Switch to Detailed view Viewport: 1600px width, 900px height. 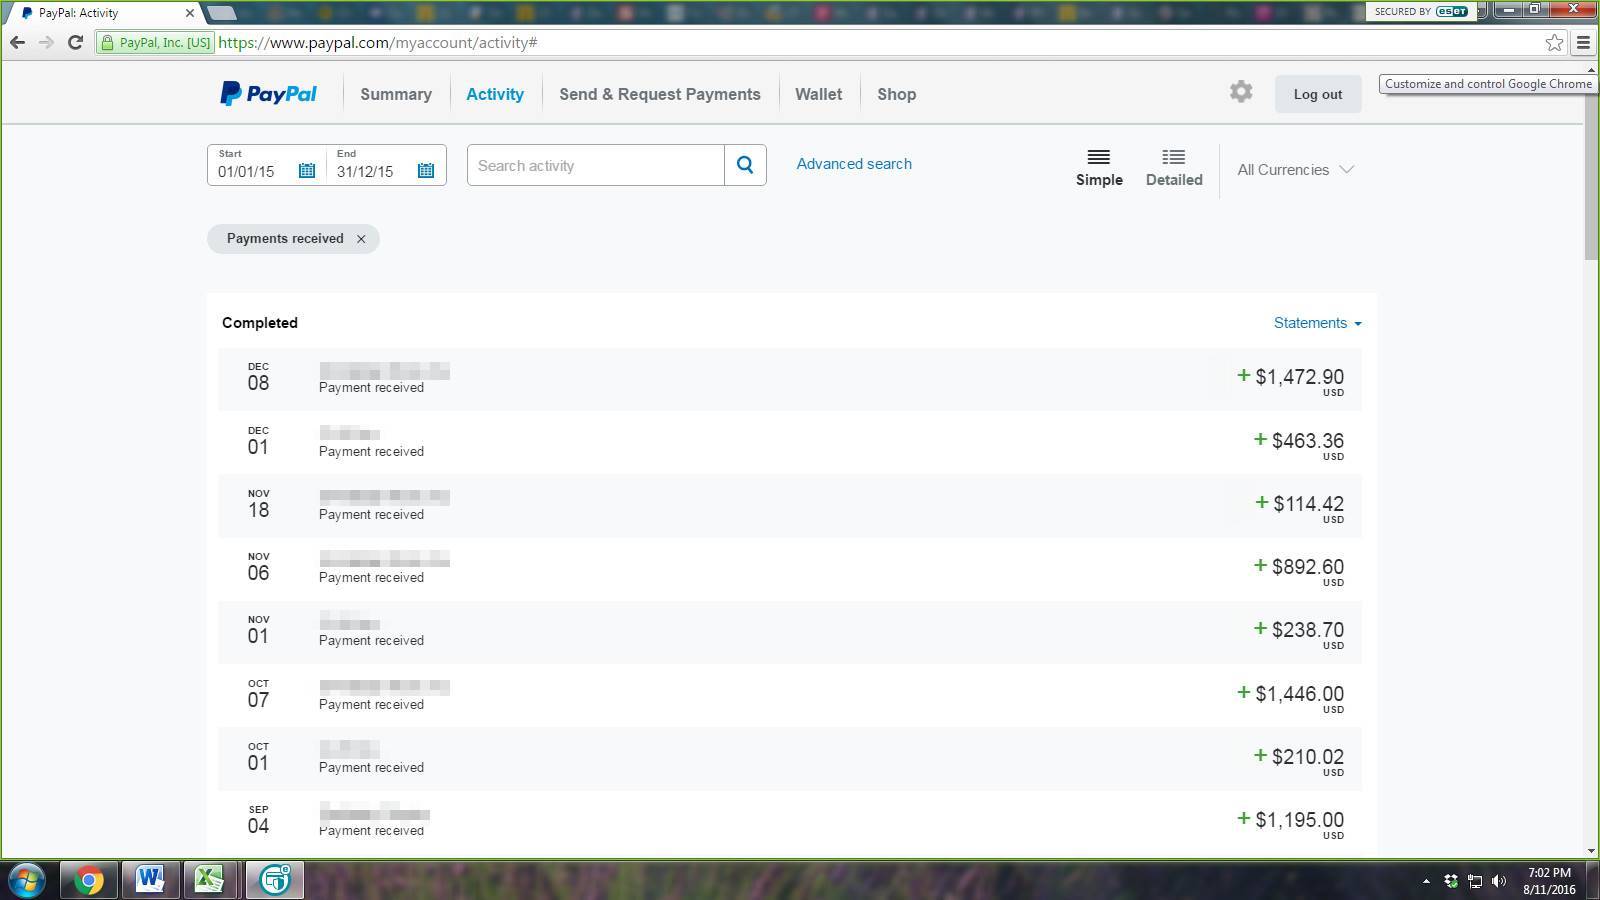coord(1174,167)
